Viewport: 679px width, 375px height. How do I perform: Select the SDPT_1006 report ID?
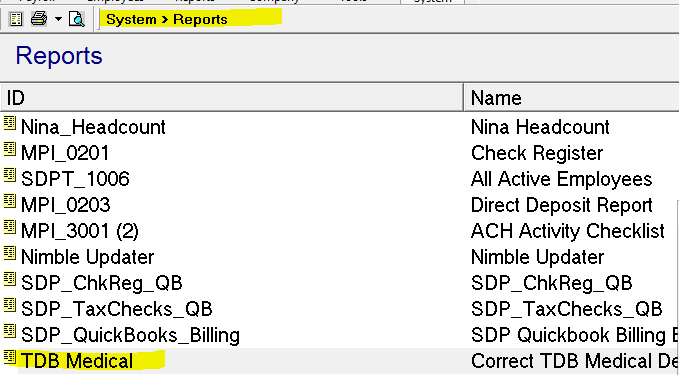tap(75, 179)
